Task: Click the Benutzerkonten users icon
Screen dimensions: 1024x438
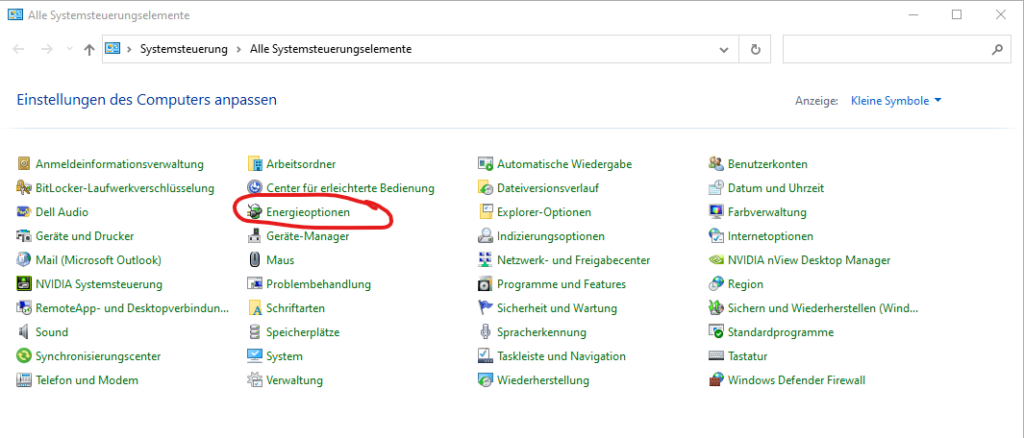Action: tap(716, 164)
